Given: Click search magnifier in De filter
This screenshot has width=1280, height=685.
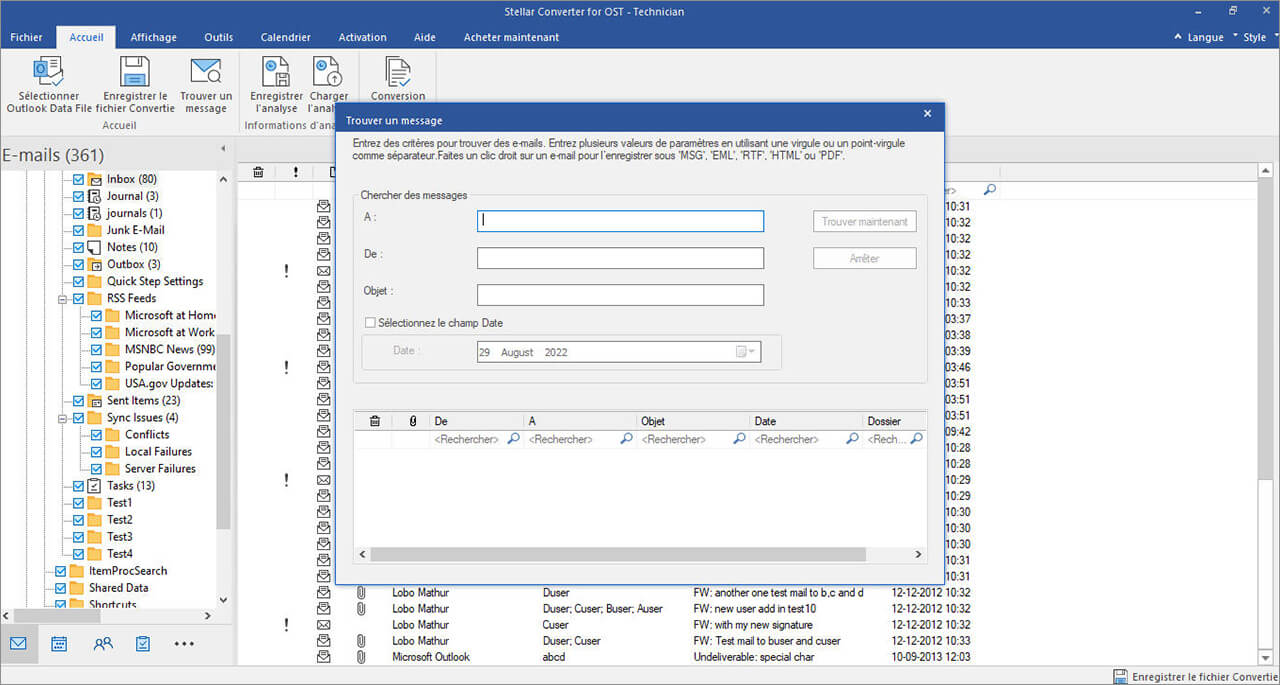Looking at the screenshot, I should click(513, 439).
